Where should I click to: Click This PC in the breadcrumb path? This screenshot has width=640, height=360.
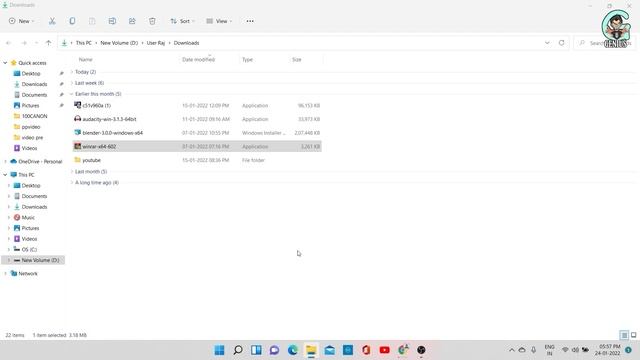click(84, 43)
